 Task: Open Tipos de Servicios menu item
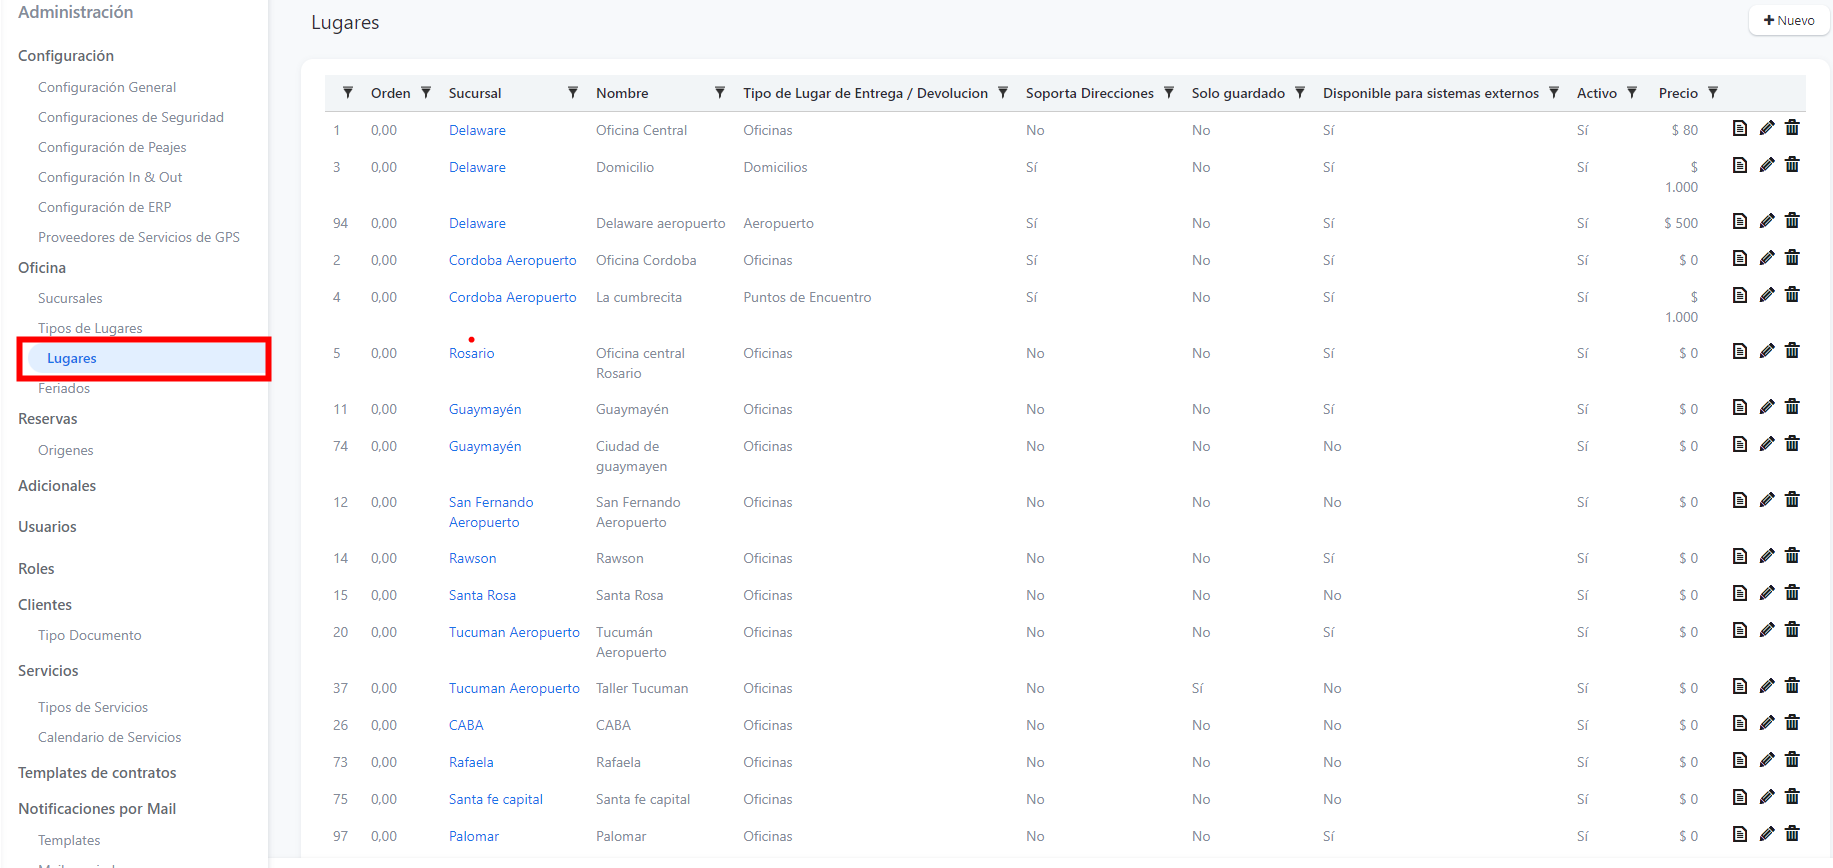point(93,707)
